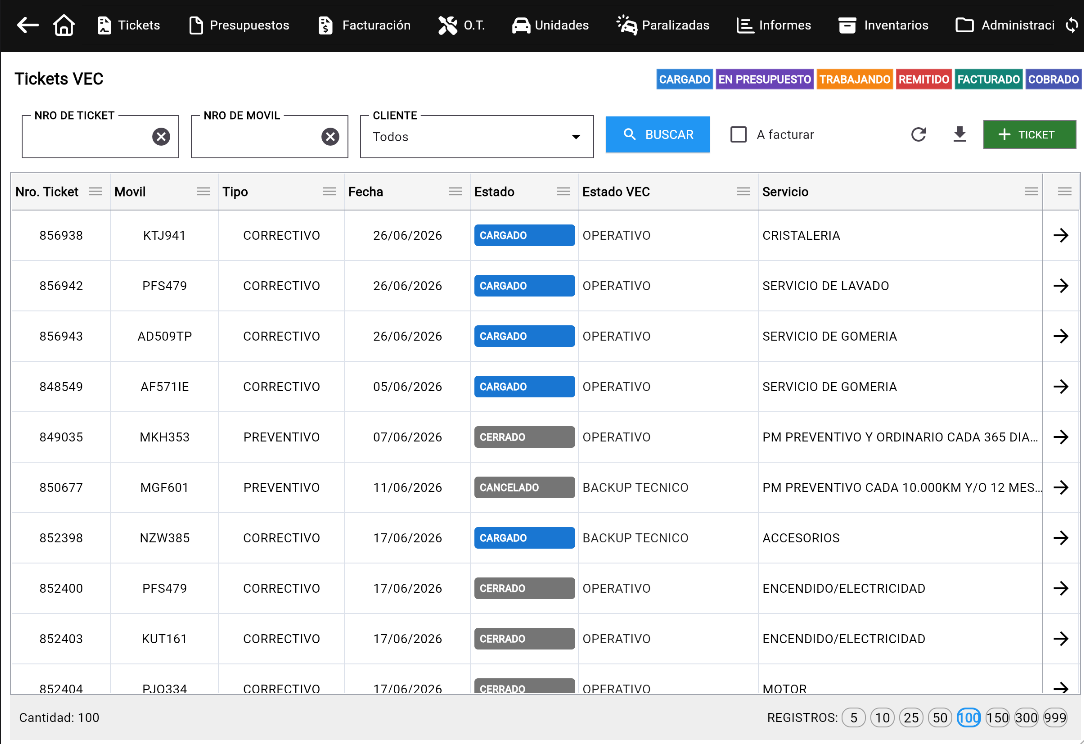Open the Unidades menu
The image size is (1084, 744).
coord(550,26)
